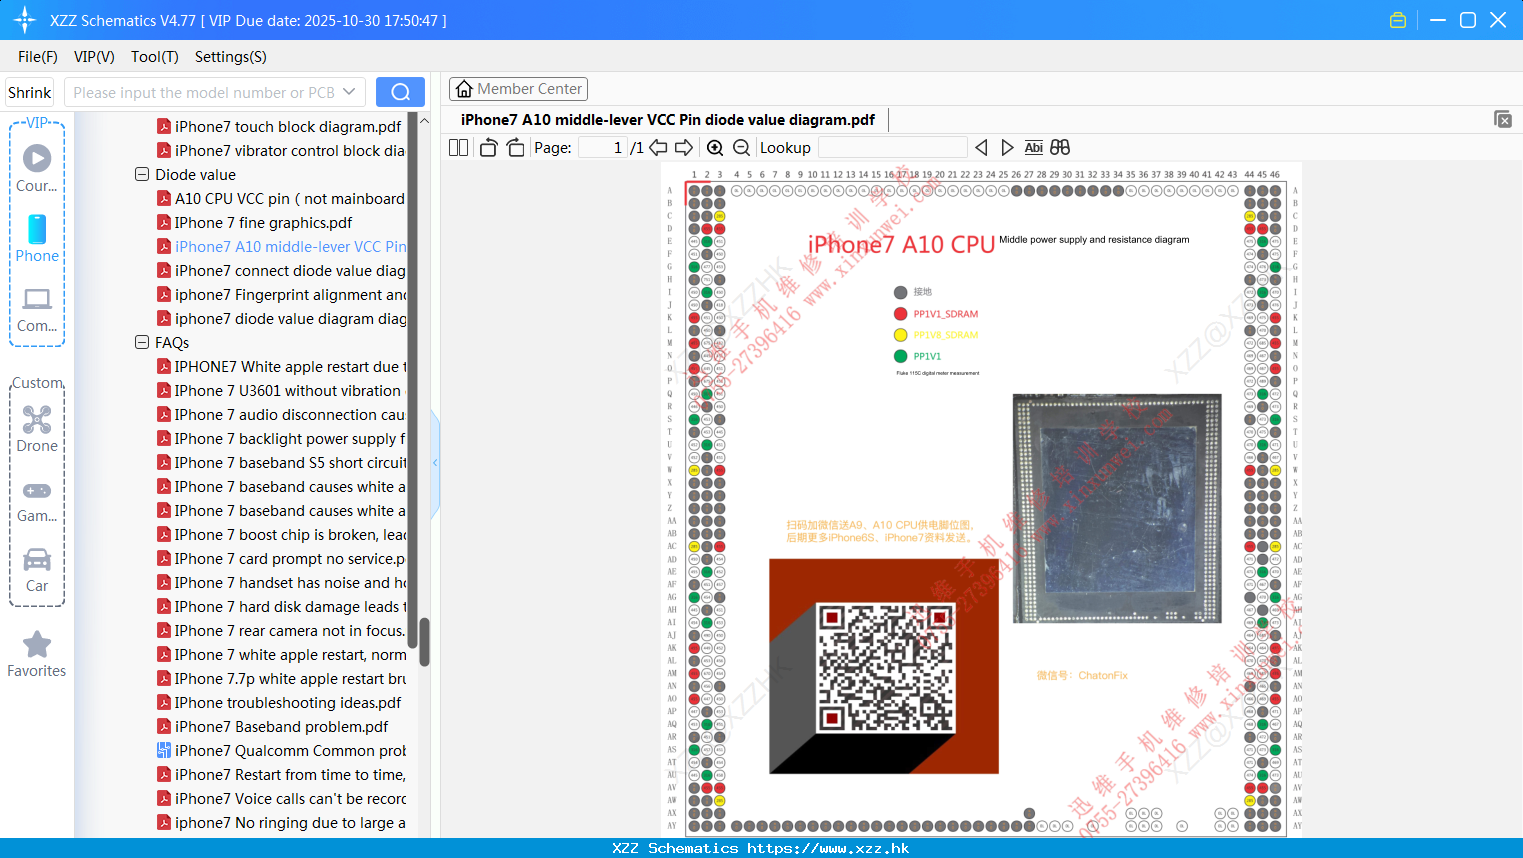Open IPhone 7 fine graphics.pdf
Viewport: 1523px width, 858px height.
[x=255, y=222]
